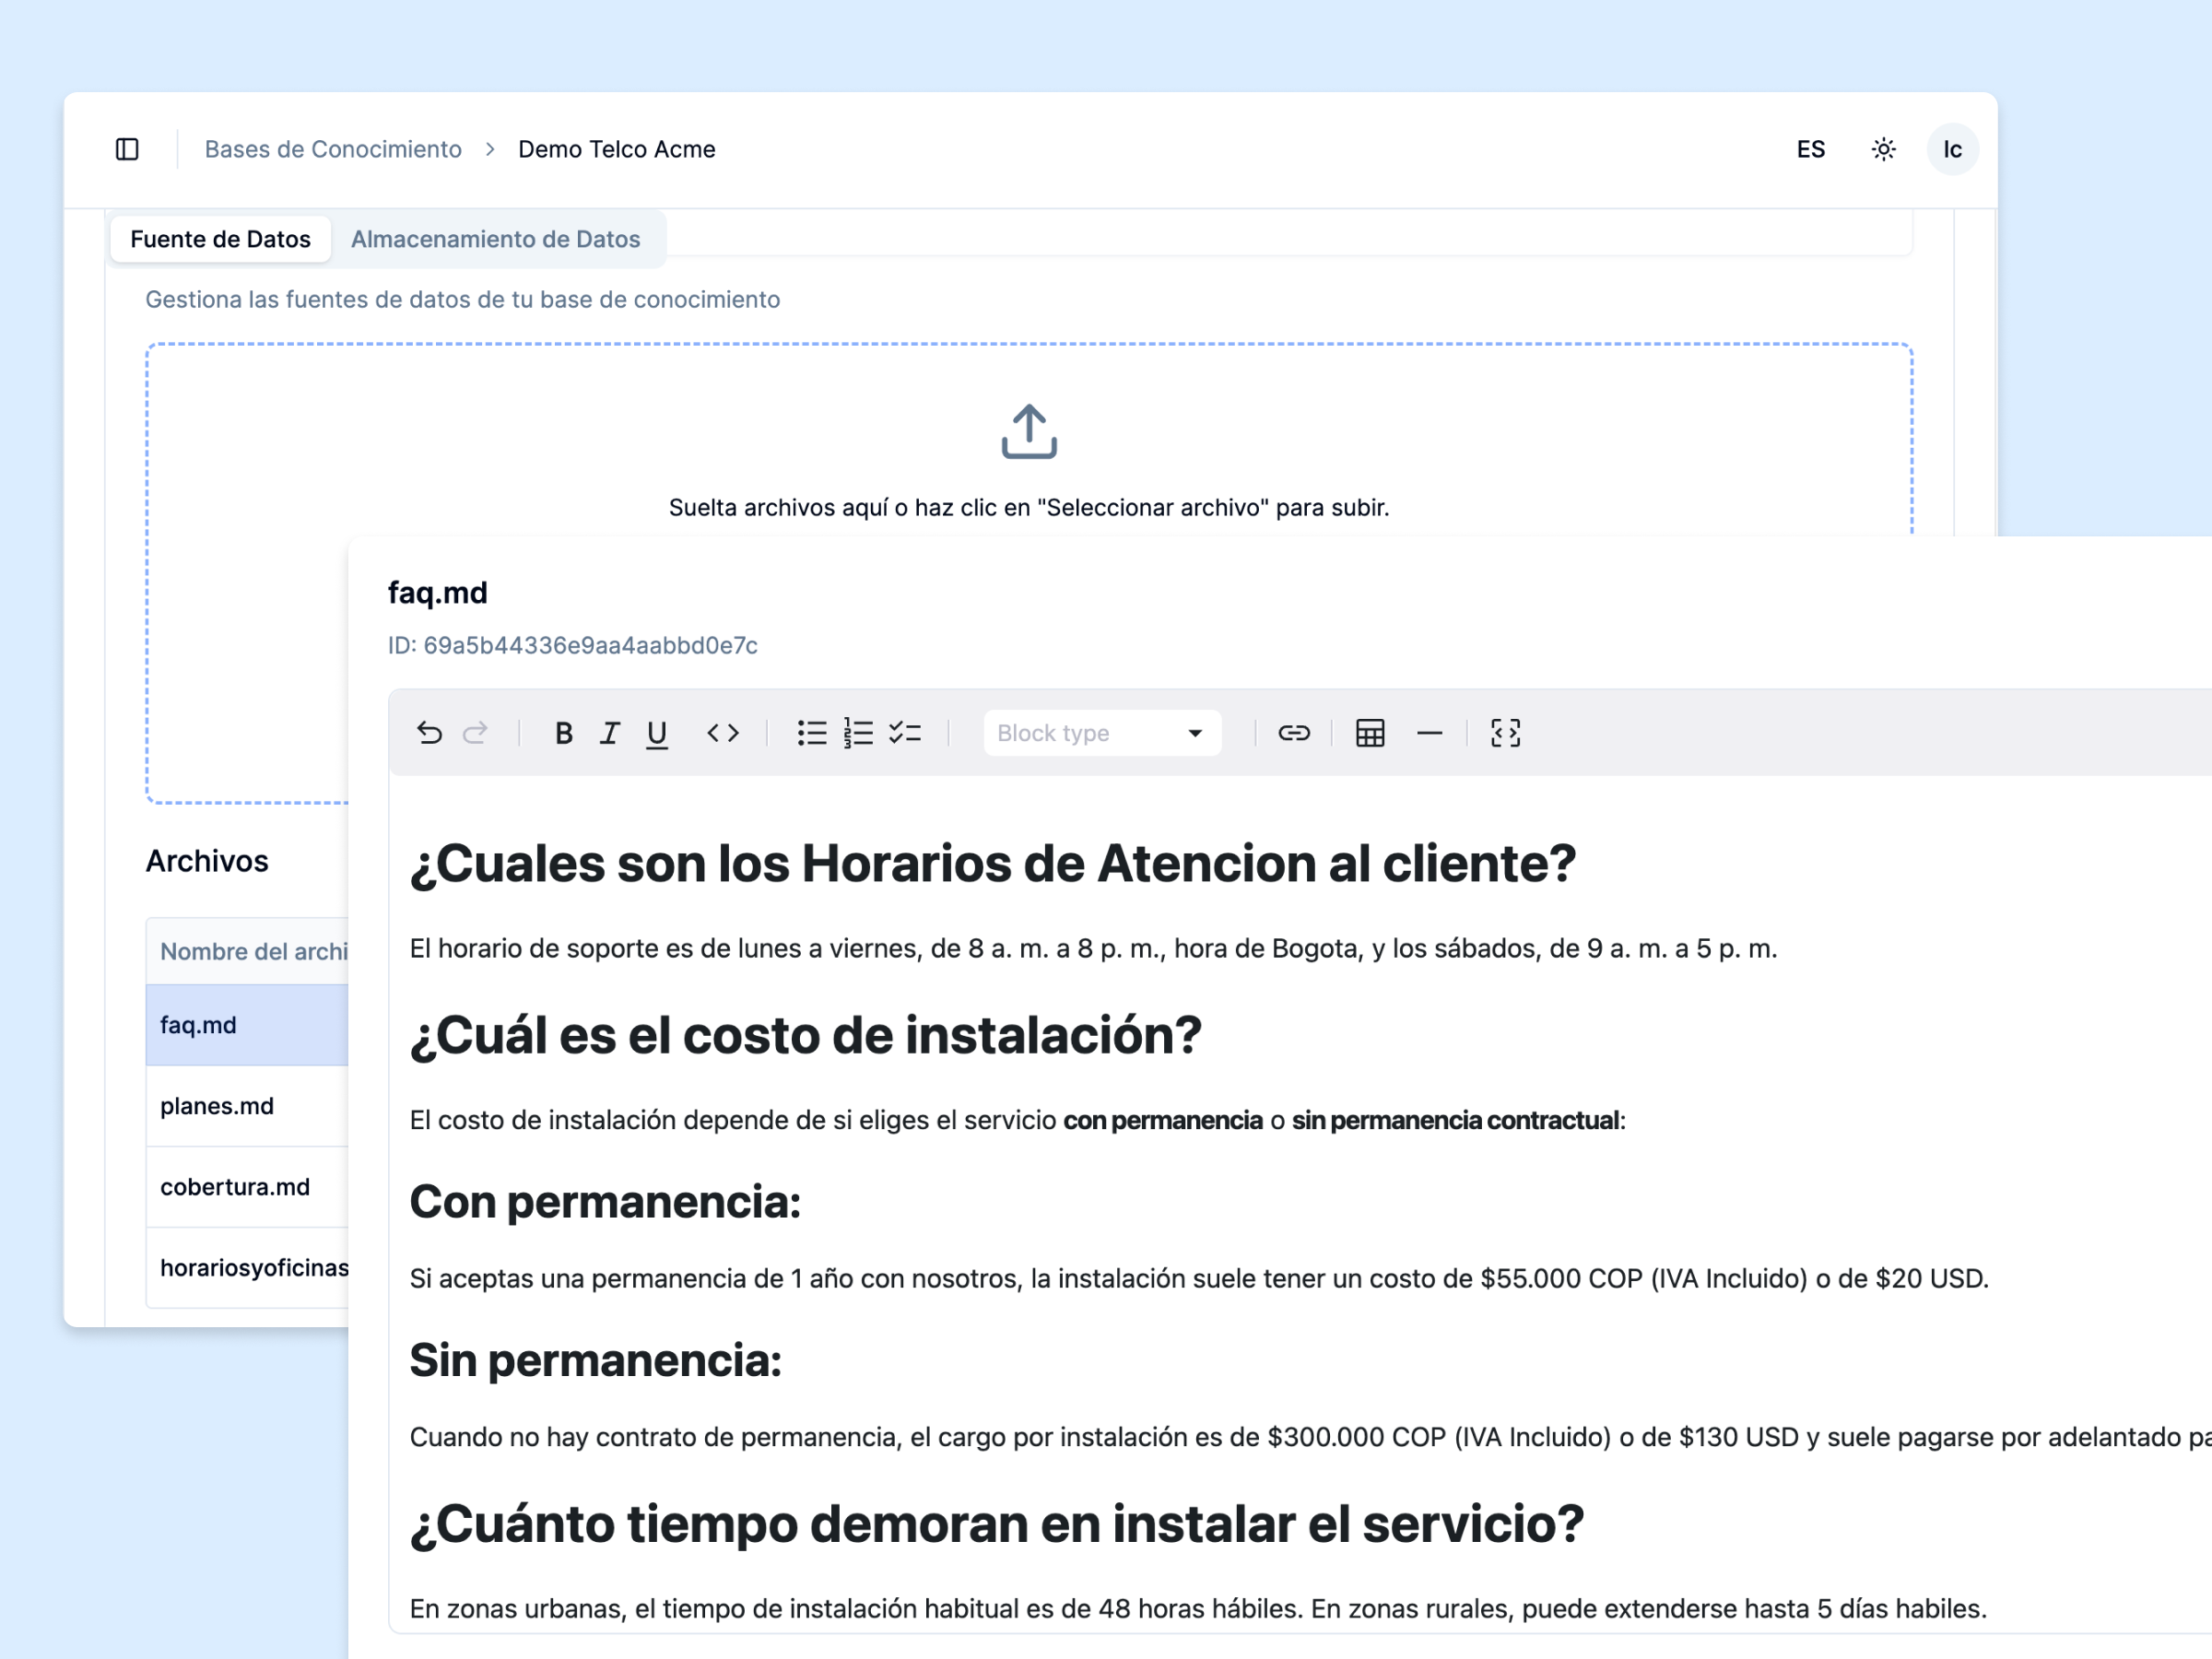2212x1659 pixels.
Task: Enter fullscreen editing mode
Action: [1504, 733]
